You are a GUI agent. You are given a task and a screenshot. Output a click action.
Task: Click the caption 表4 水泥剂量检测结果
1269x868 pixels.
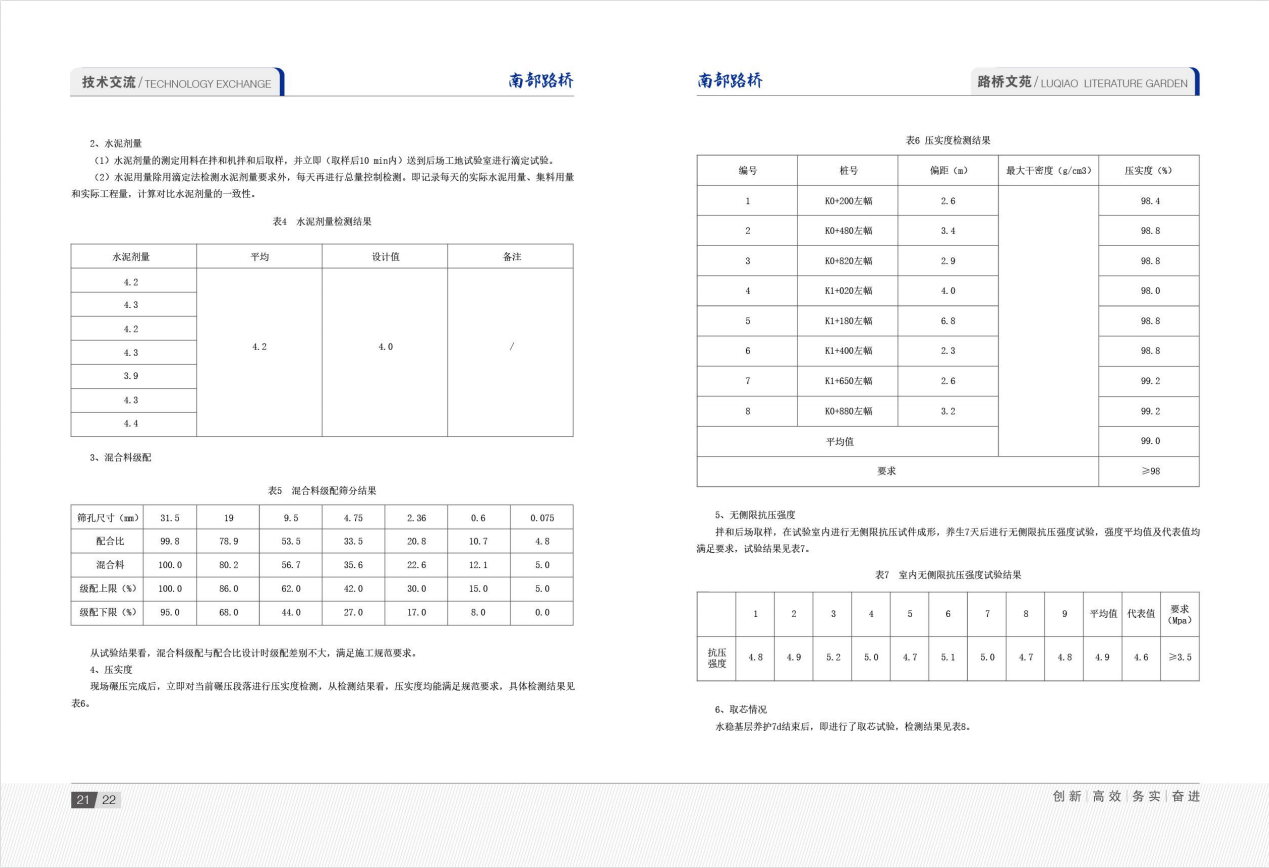tap(322, 220)
